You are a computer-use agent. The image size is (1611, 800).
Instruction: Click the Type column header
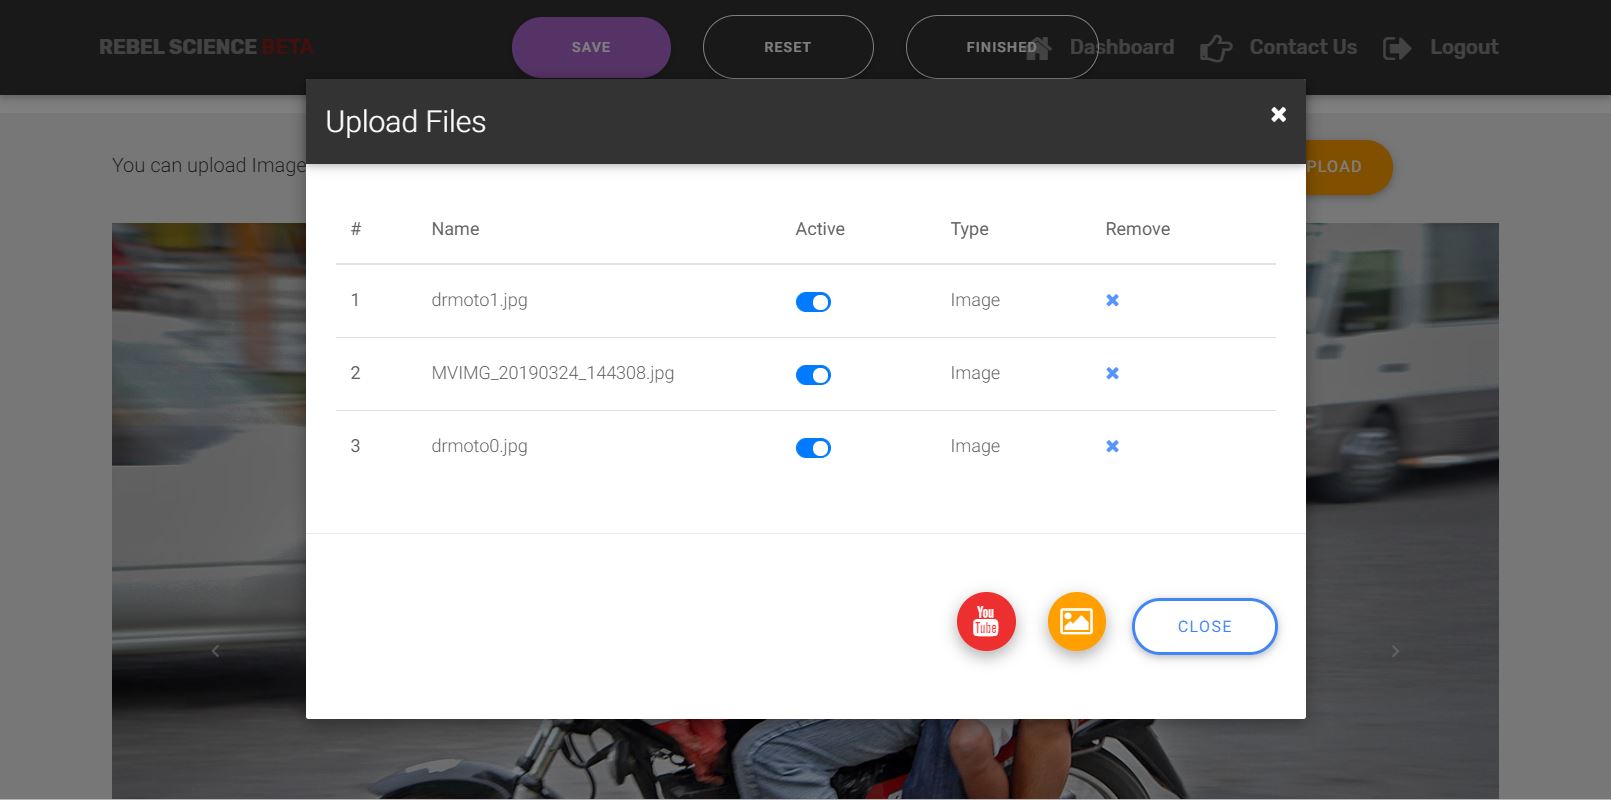(969, 229)
